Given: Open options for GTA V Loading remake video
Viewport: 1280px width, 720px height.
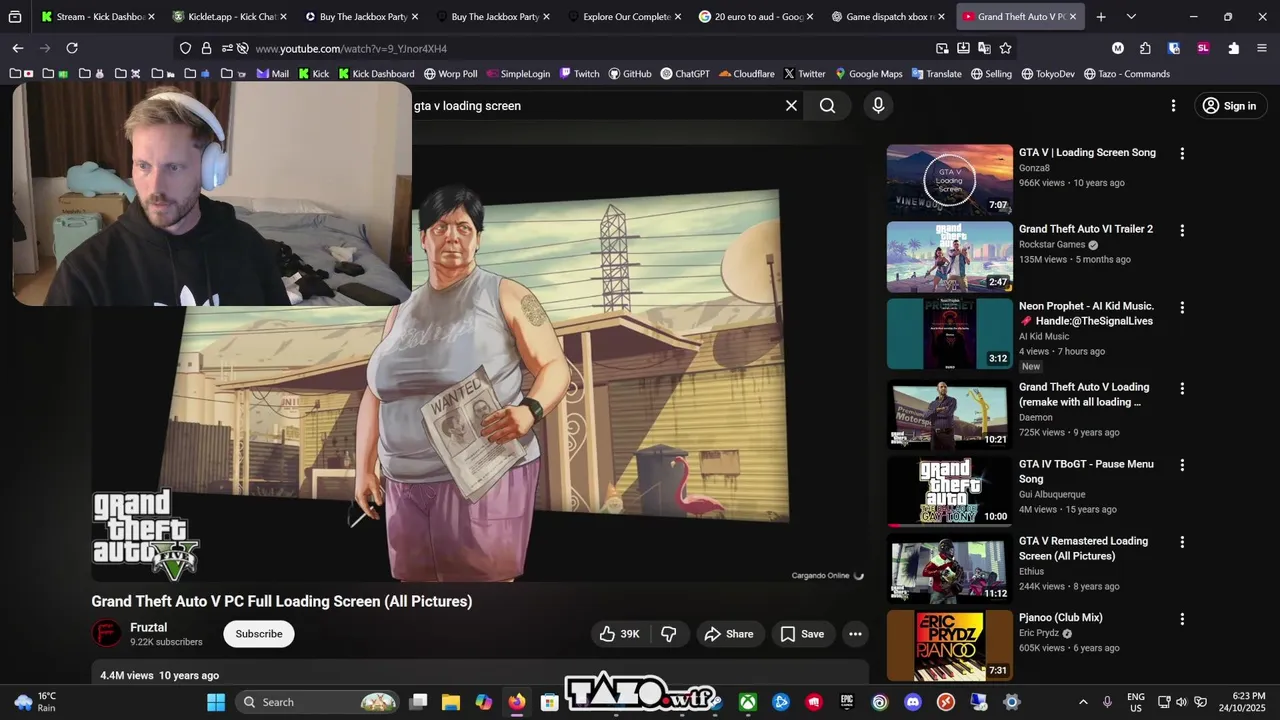Looking at the screenshot, I should coord(1182,388).
